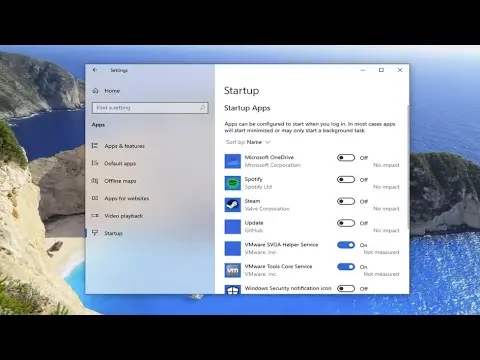Click the Microsoft OneDrive app icon
Image resolution: width=480 pixels, height=360 pixels.
233,161
